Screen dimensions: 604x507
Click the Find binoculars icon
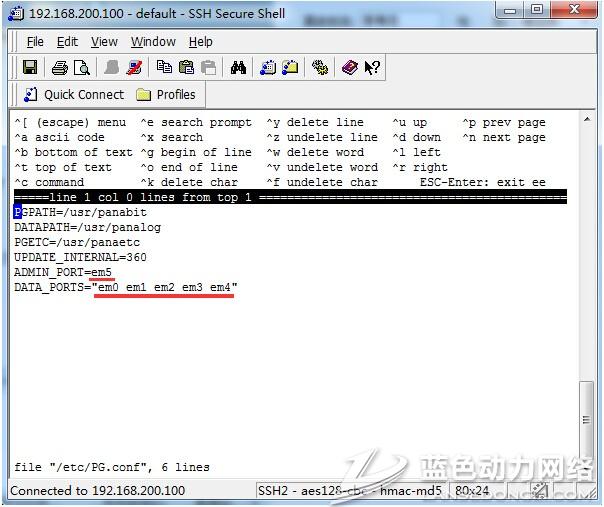coord(238,68)
